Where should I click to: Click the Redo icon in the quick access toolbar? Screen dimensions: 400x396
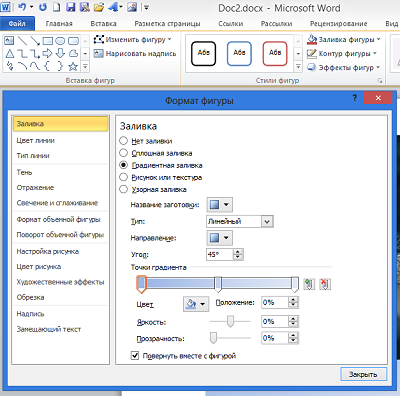coord(43,7)
